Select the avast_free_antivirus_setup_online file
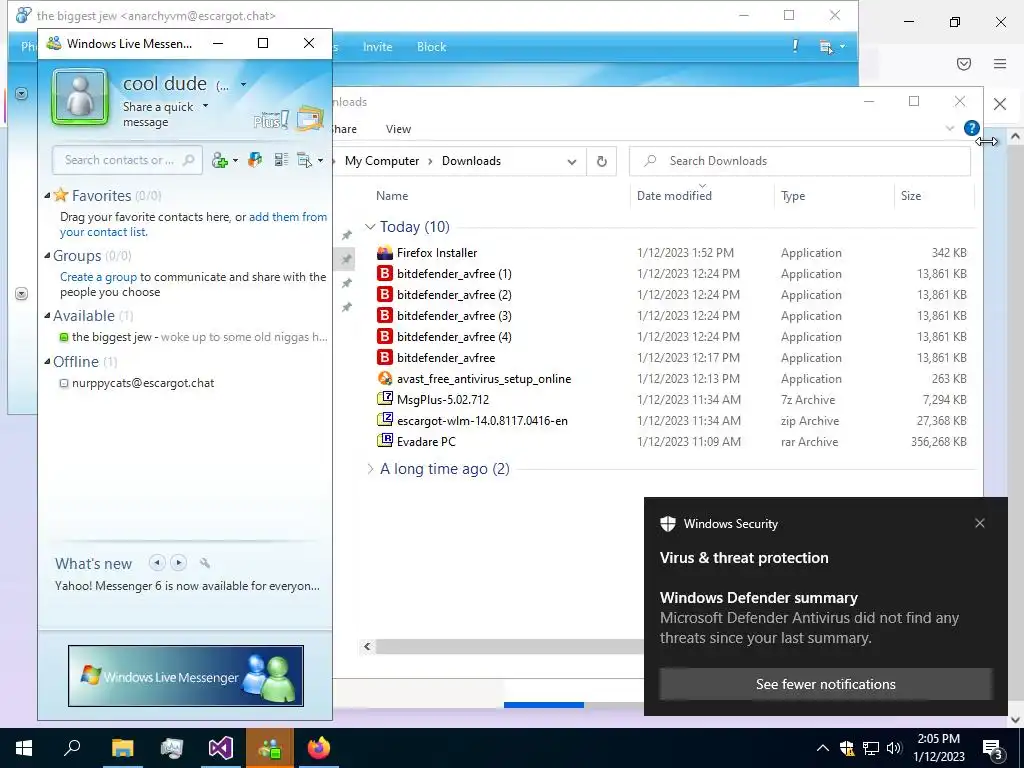The image size is (1024, 768). [x=484, y=379]
